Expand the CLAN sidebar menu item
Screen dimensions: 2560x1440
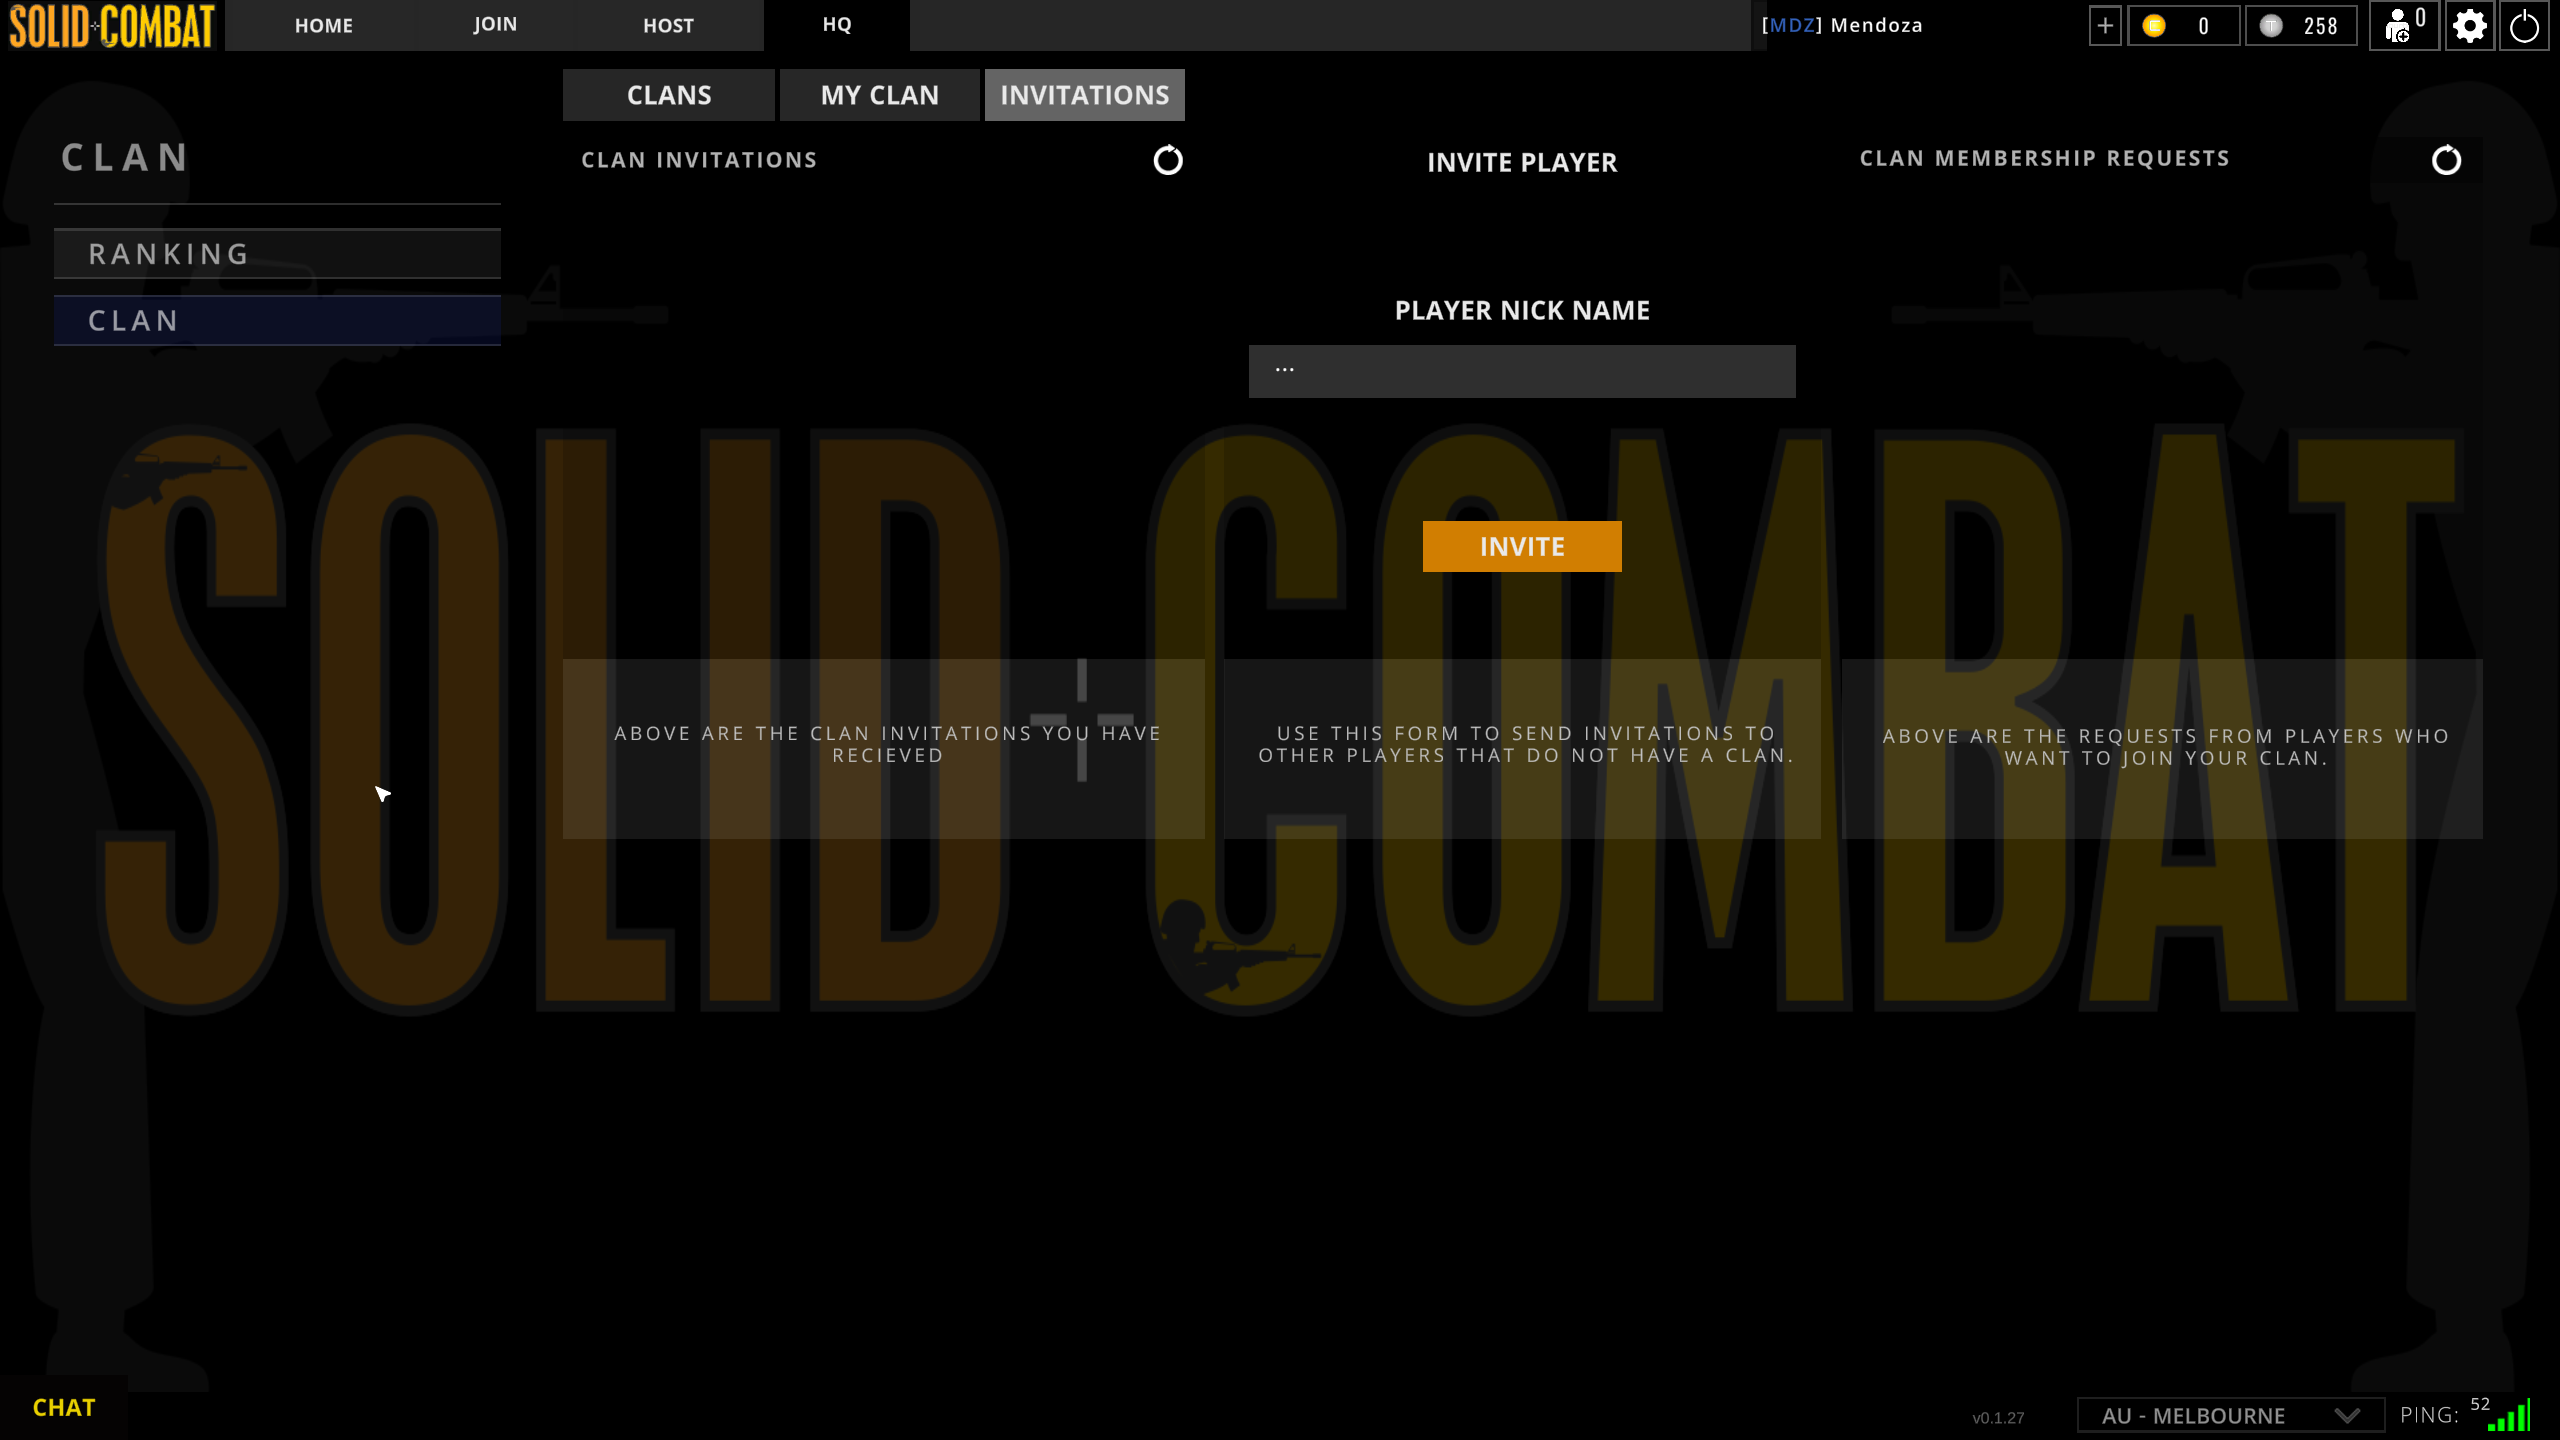click(x=276, y=318)
